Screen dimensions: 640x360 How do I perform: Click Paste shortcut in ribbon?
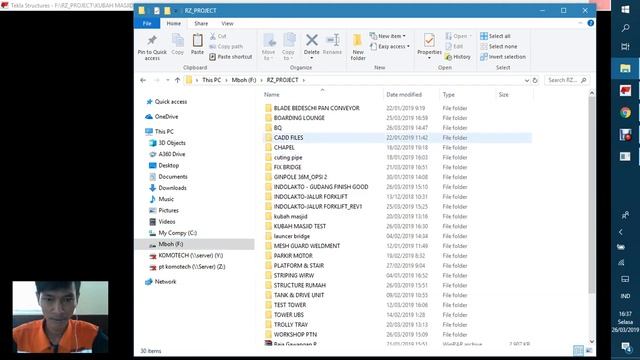coord(231,57)
